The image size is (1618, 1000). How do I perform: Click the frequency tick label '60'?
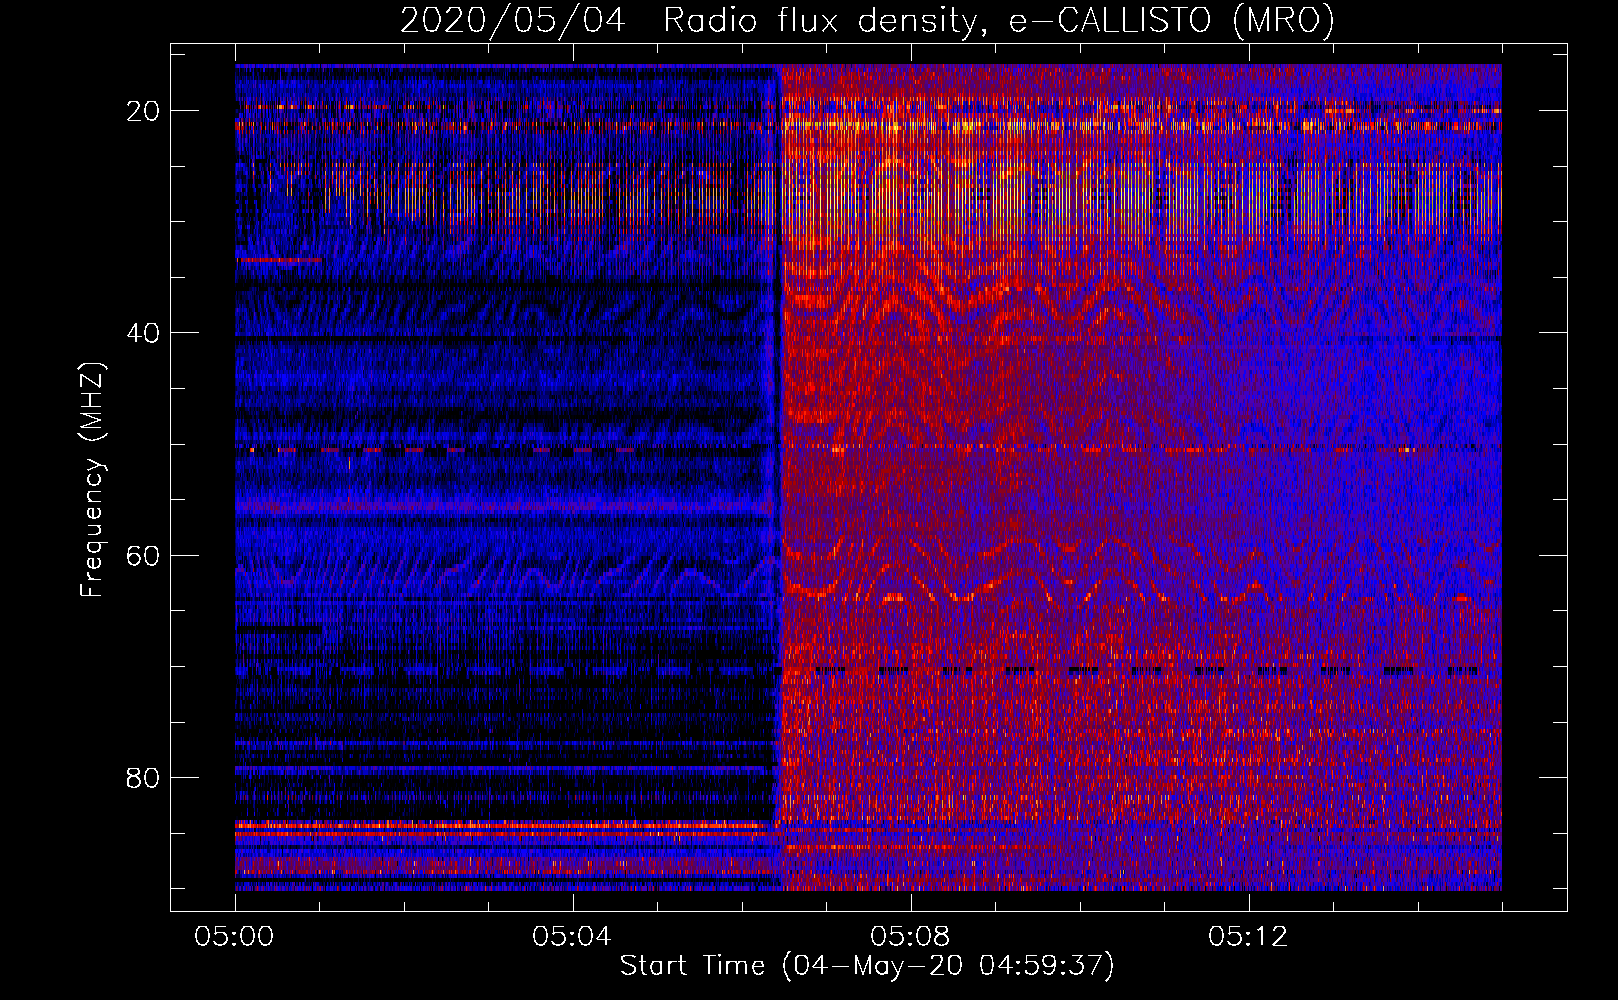pyautogui.click(x=143, y=555)
